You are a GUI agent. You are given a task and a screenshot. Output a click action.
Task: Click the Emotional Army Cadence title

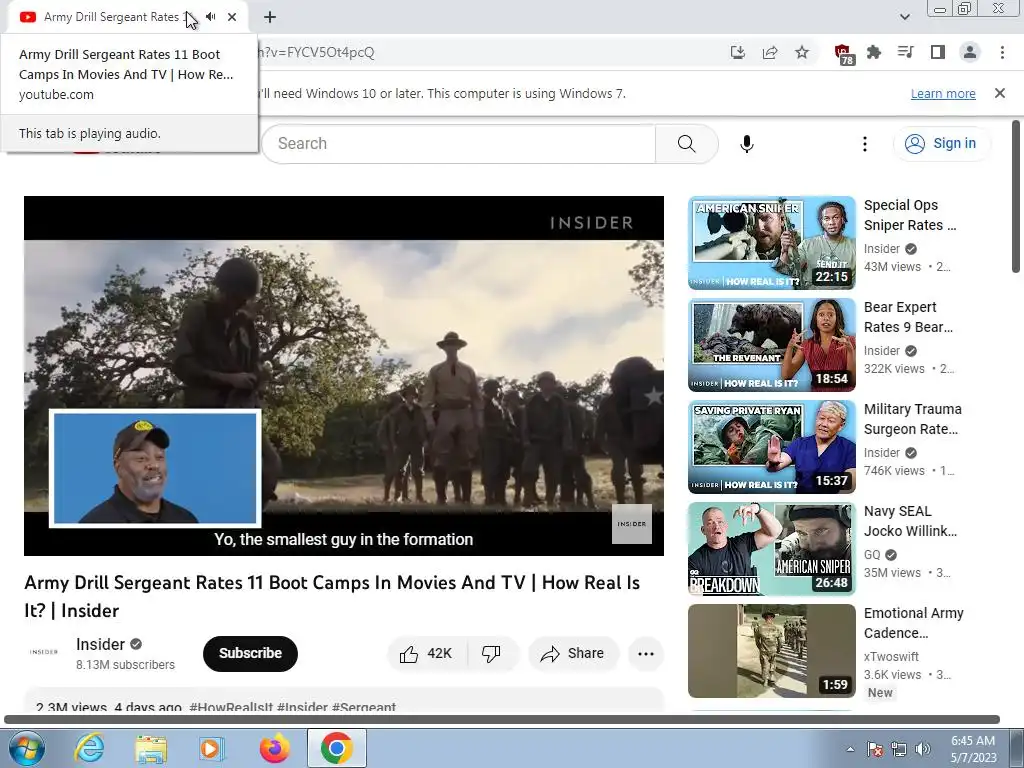(x=914, y=623)
